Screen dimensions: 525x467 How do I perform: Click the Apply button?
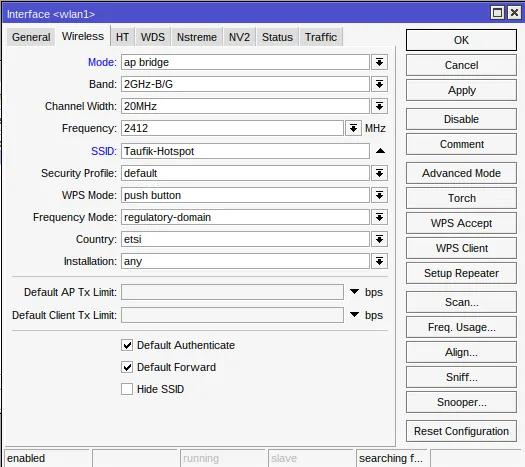coord(461,90)
